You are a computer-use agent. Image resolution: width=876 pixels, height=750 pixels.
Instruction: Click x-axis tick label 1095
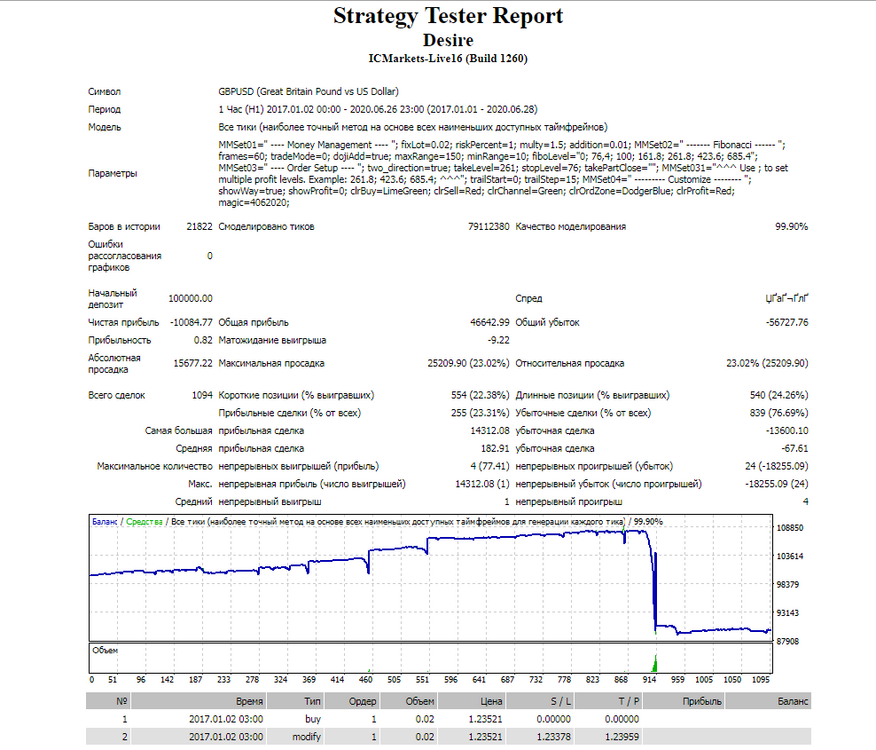pos(760,680)
